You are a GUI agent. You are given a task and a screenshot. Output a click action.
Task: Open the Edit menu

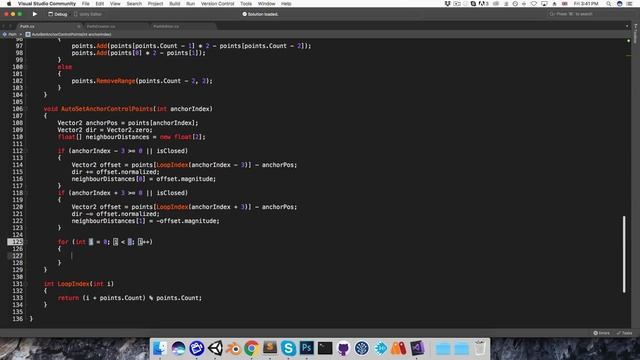100,4
